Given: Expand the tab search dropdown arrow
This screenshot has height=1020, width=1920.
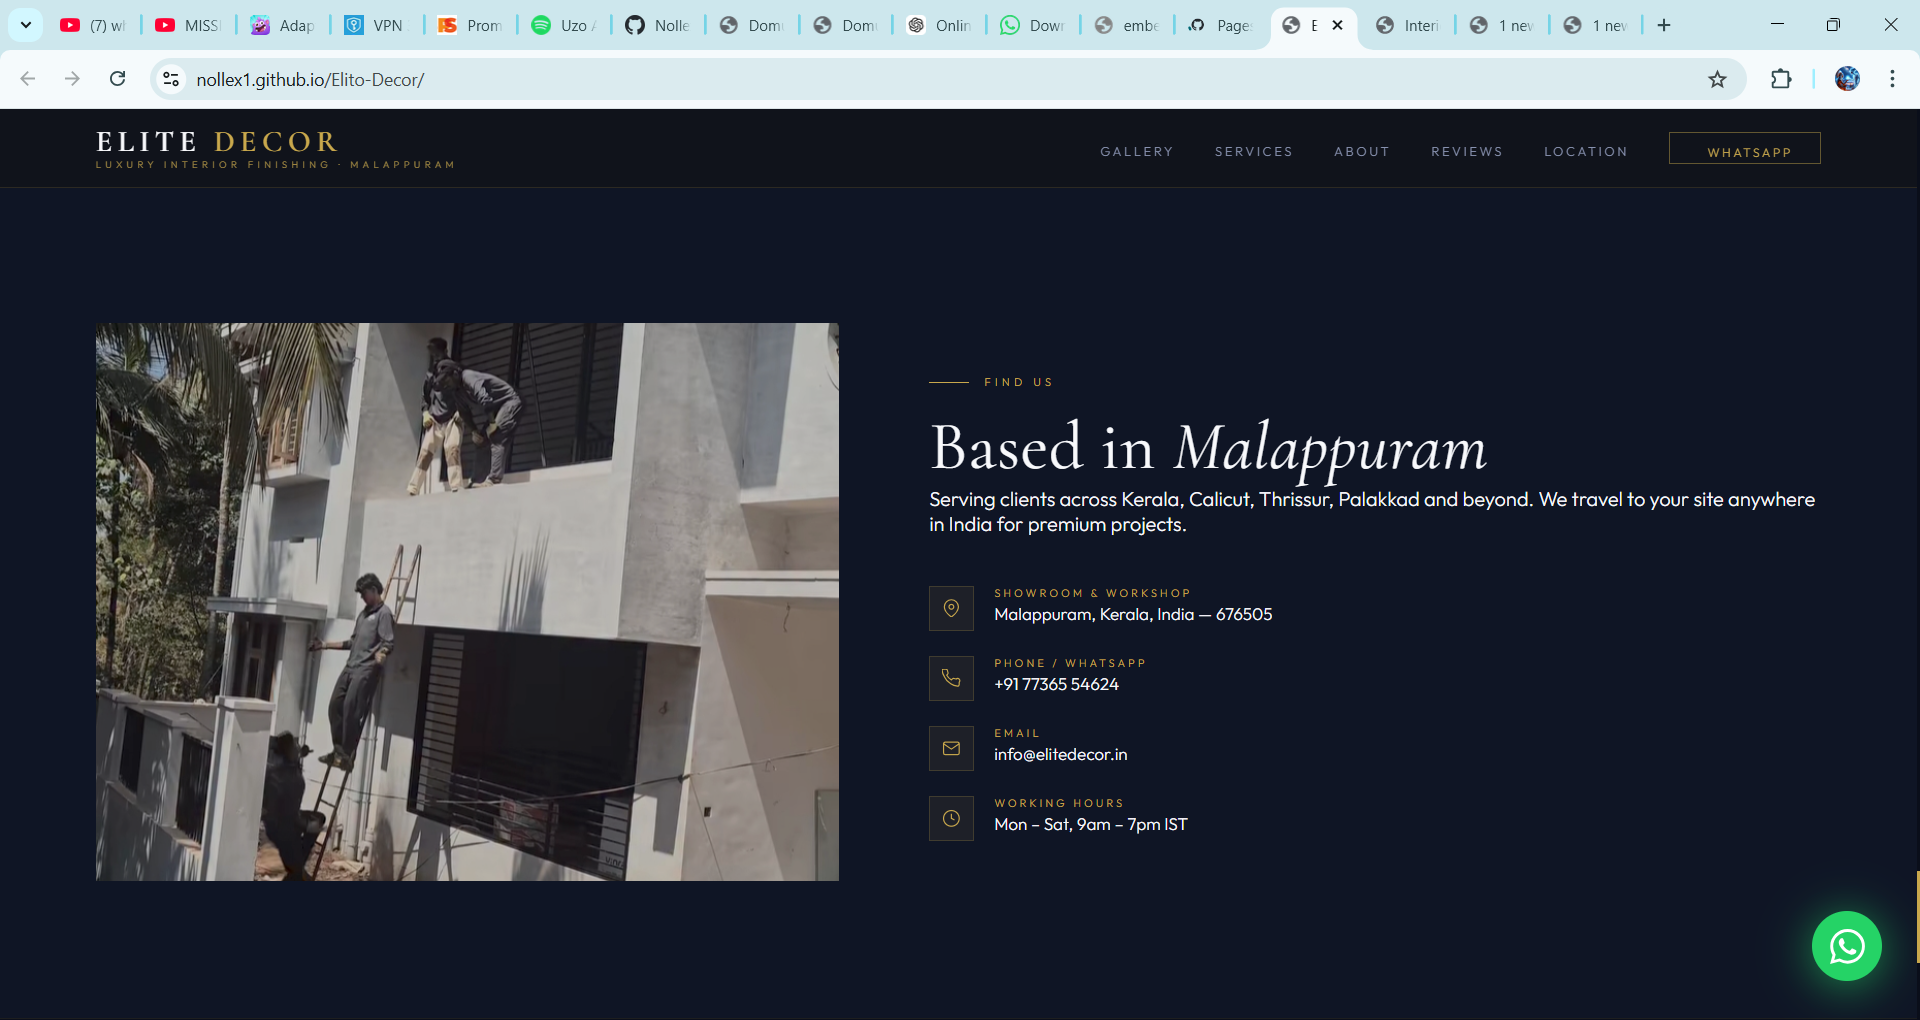Looking at the screenshot, I should [x=26, y=25].
